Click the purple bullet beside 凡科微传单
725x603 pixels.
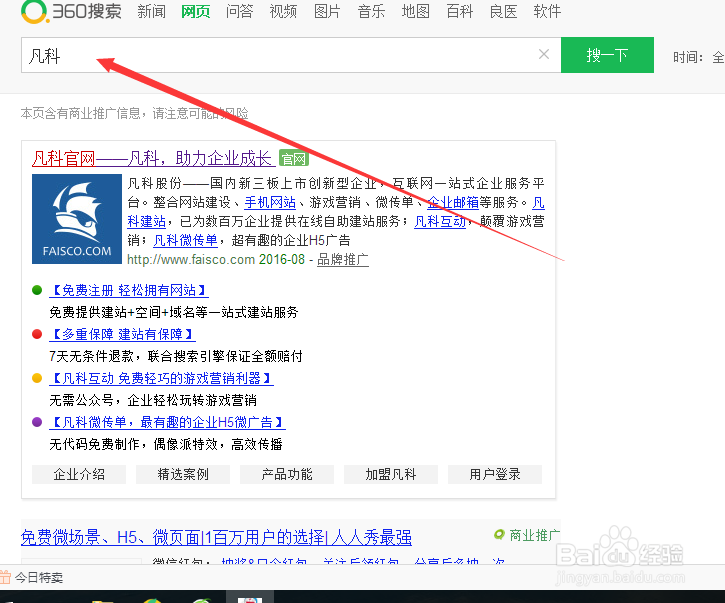37,422
